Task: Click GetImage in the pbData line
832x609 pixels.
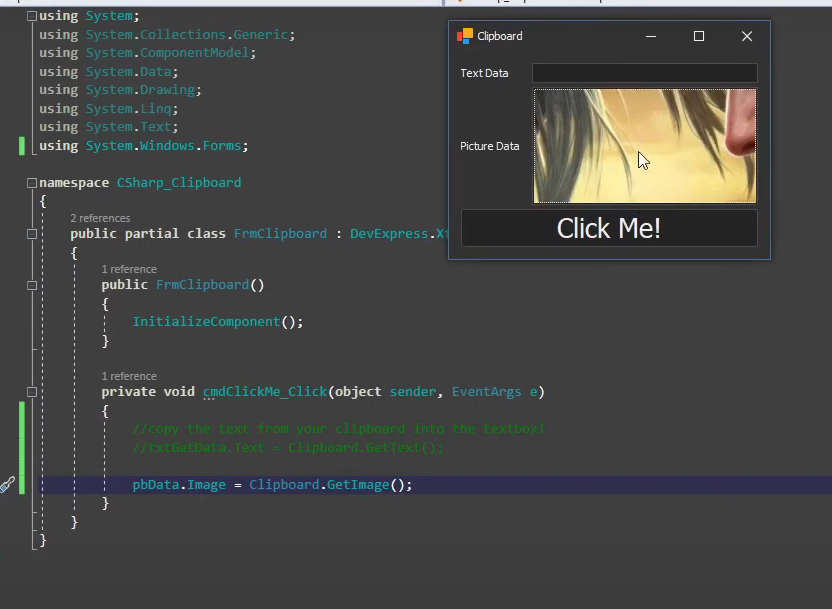Action: tap(358, 485)
